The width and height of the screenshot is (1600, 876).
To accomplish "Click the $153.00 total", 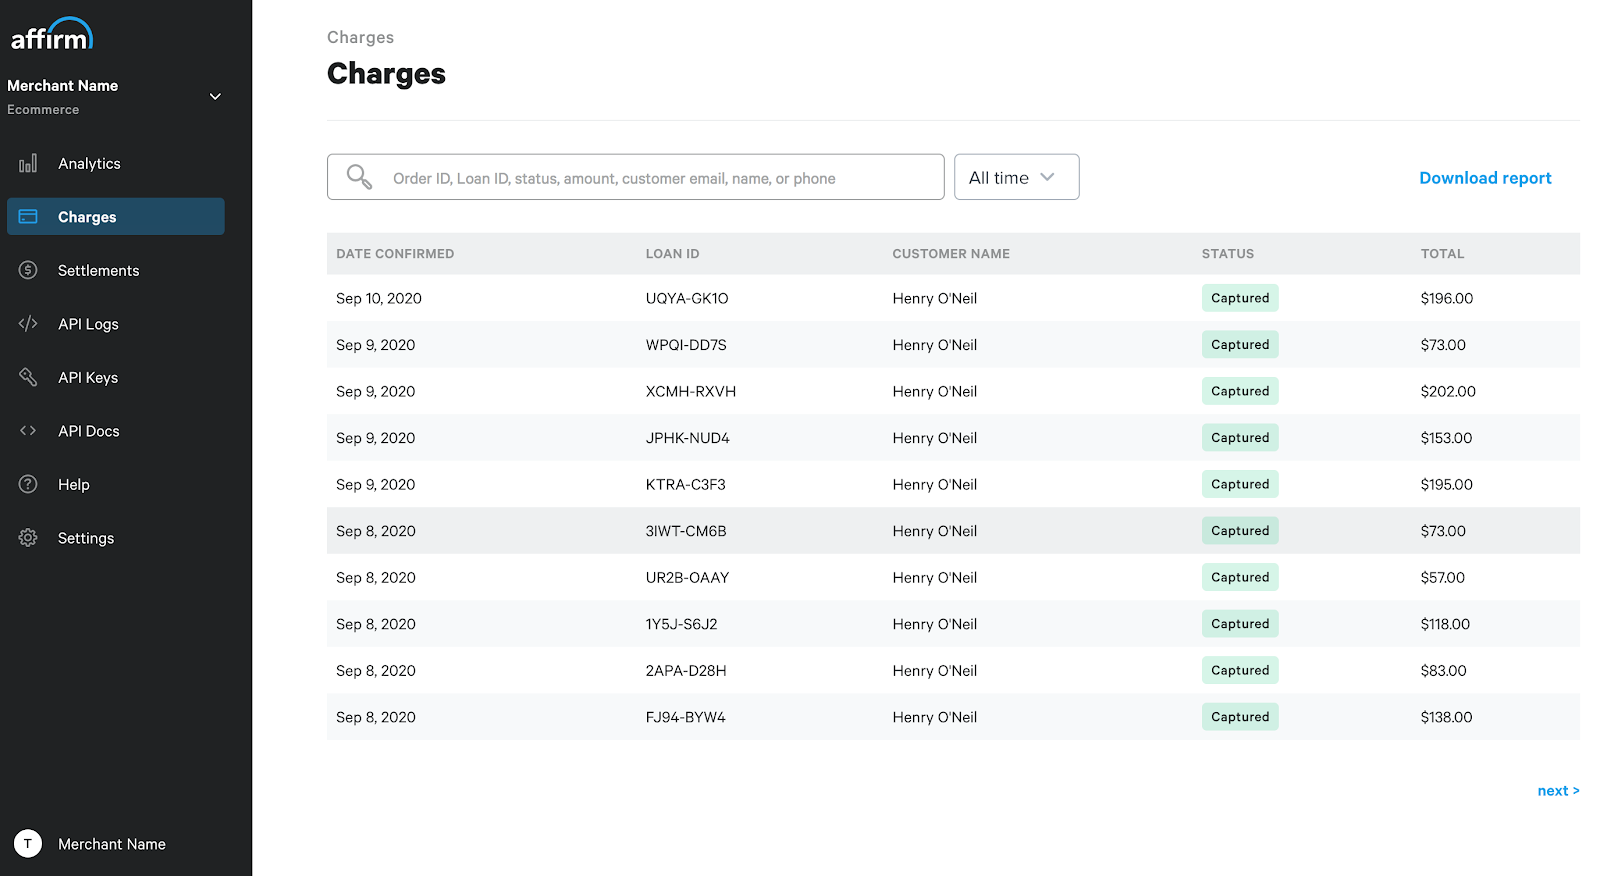I will 1446,438.
